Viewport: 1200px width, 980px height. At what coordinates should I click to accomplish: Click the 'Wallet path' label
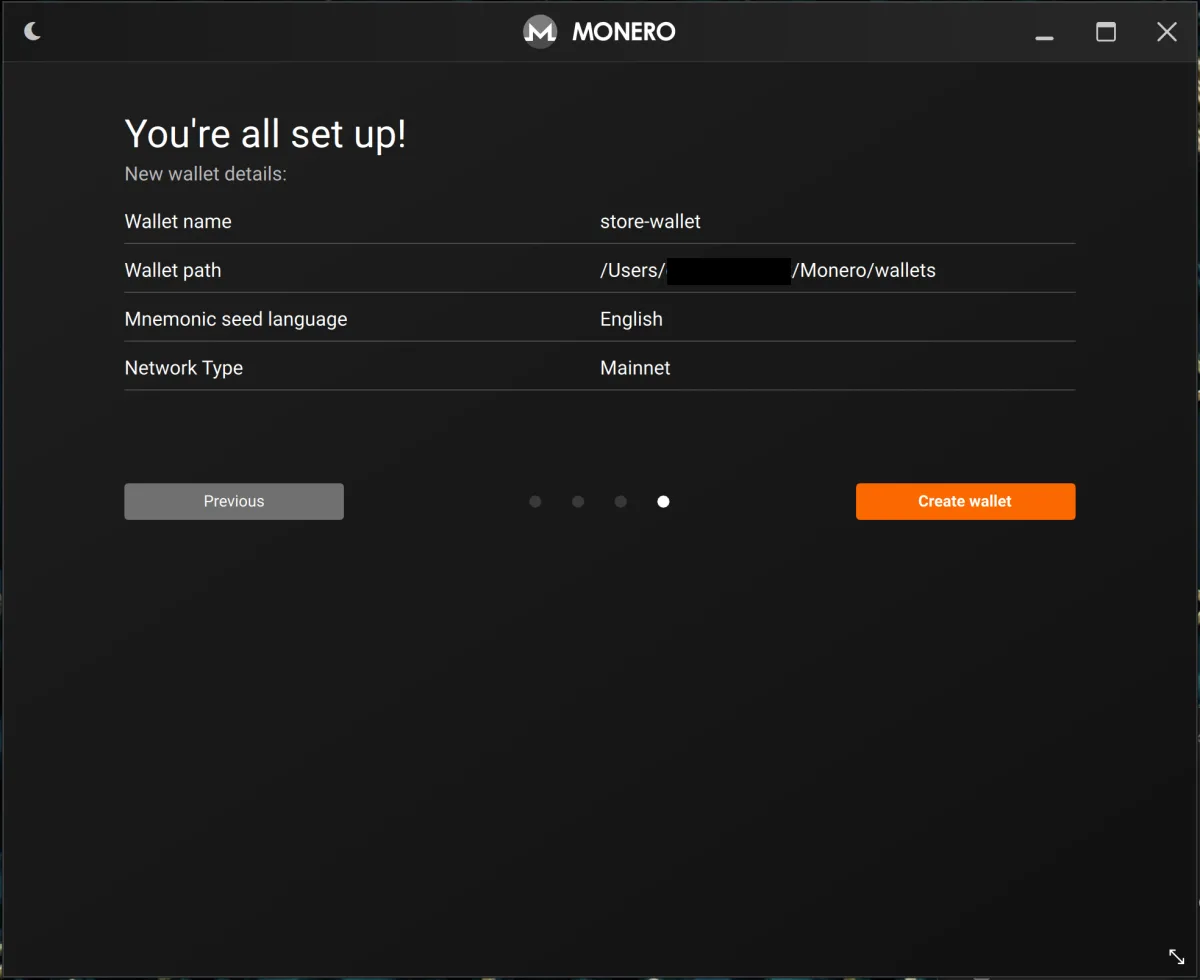pyautogui.click(x=173, y=271)
